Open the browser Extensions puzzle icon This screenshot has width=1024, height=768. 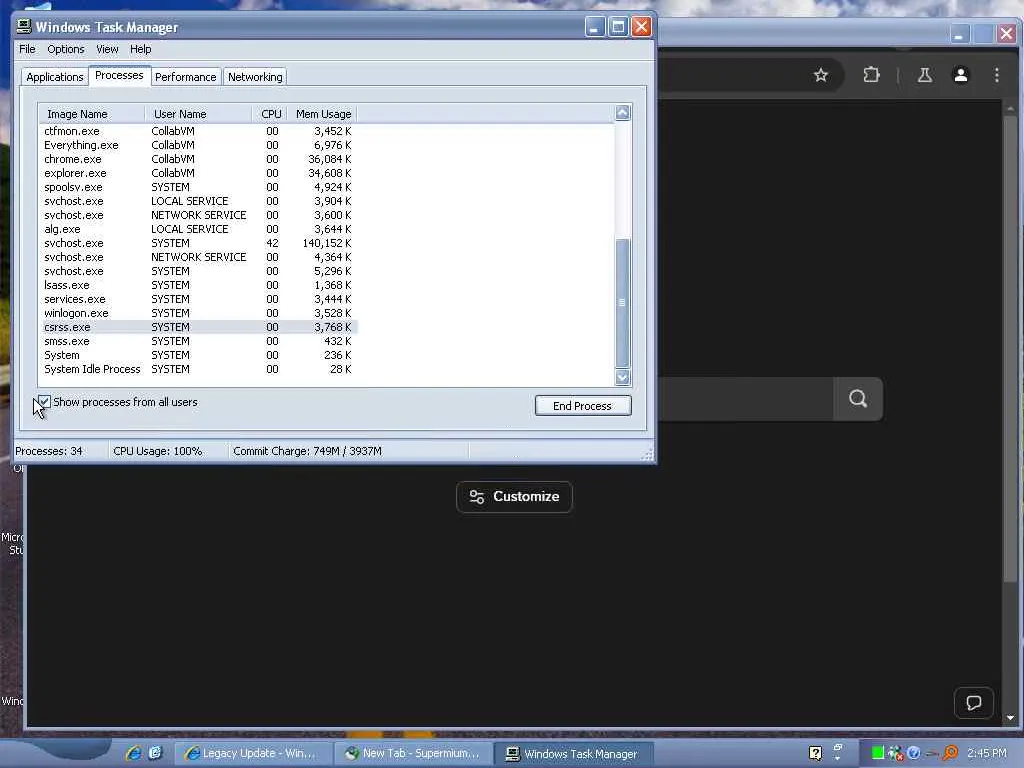tap(871, 75)
